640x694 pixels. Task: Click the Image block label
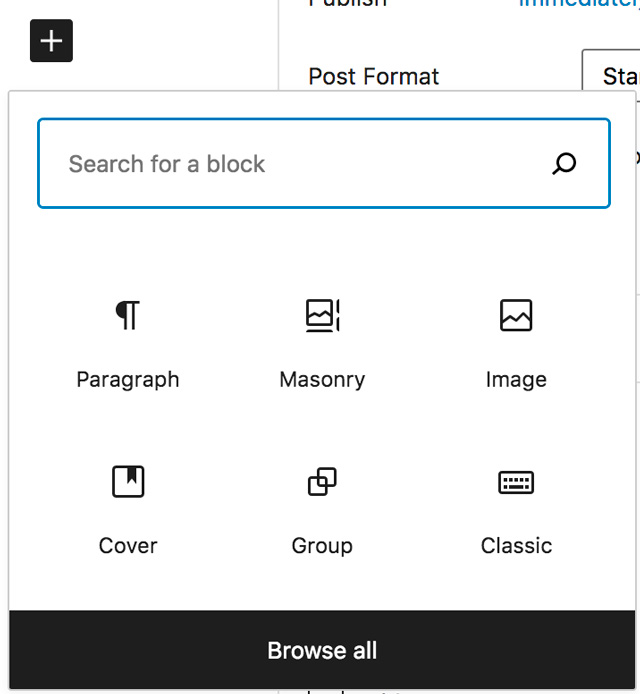(x=516, y=380)
